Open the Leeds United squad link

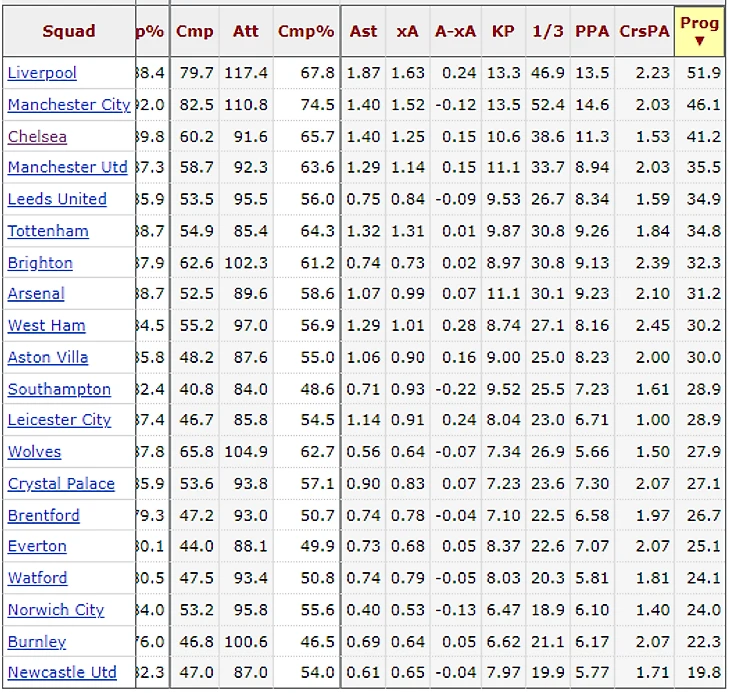[57, 199]
